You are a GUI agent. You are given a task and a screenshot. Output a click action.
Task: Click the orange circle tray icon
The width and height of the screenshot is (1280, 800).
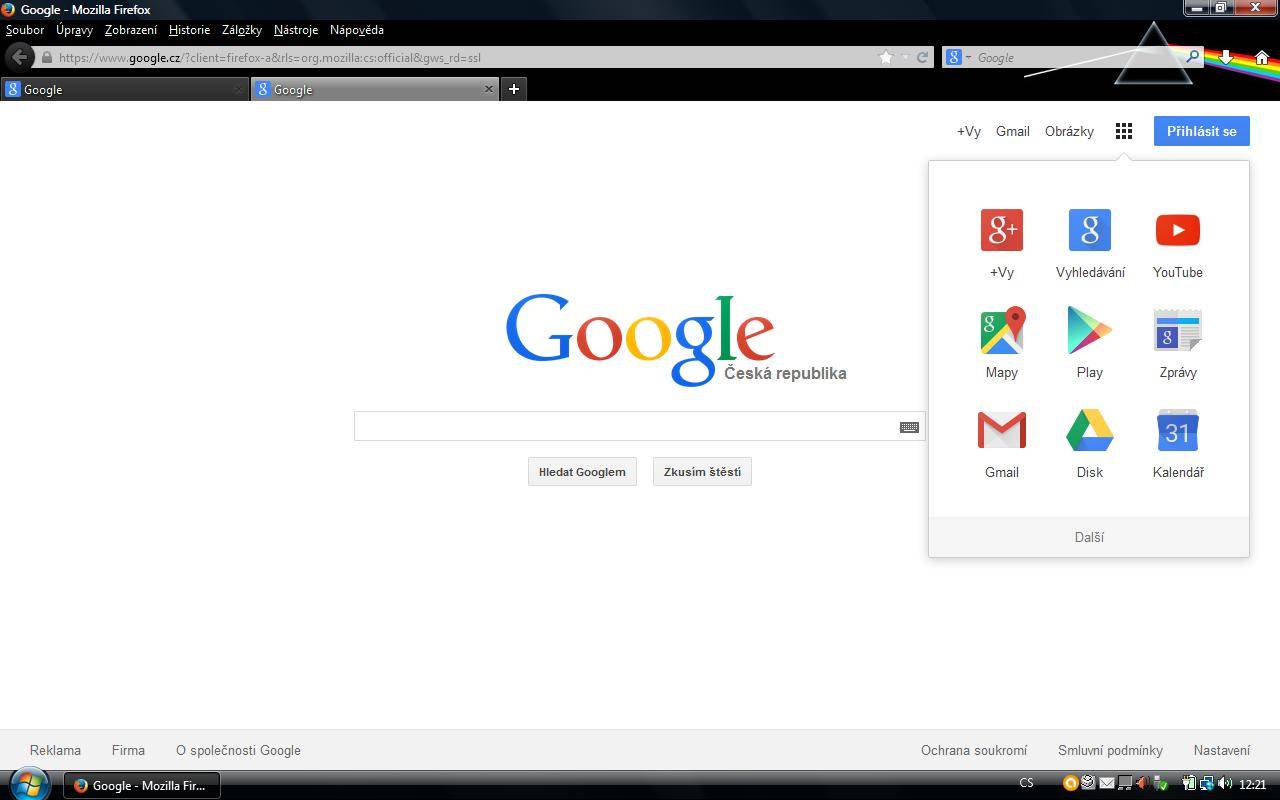[x=1070, y=784]
